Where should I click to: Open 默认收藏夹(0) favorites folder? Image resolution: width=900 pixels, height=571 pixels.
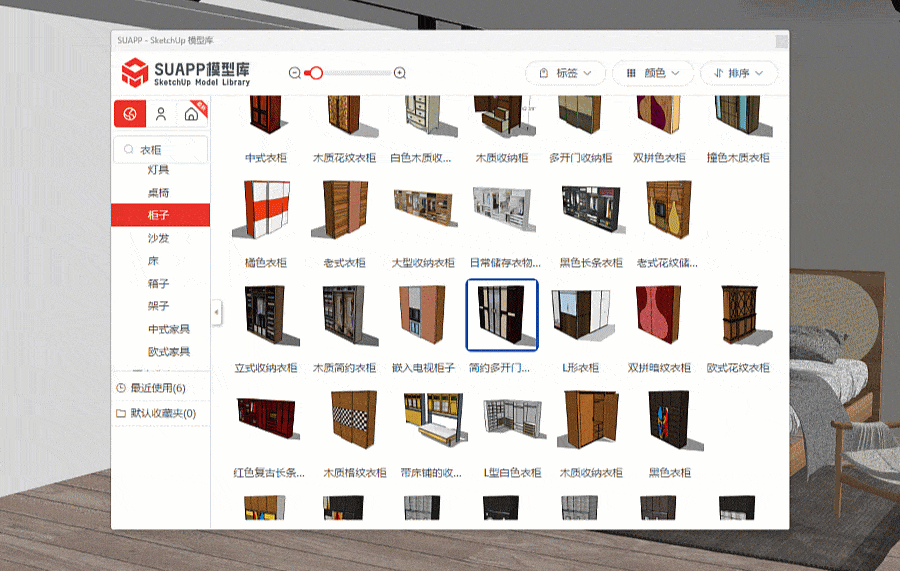coord(156,413)
